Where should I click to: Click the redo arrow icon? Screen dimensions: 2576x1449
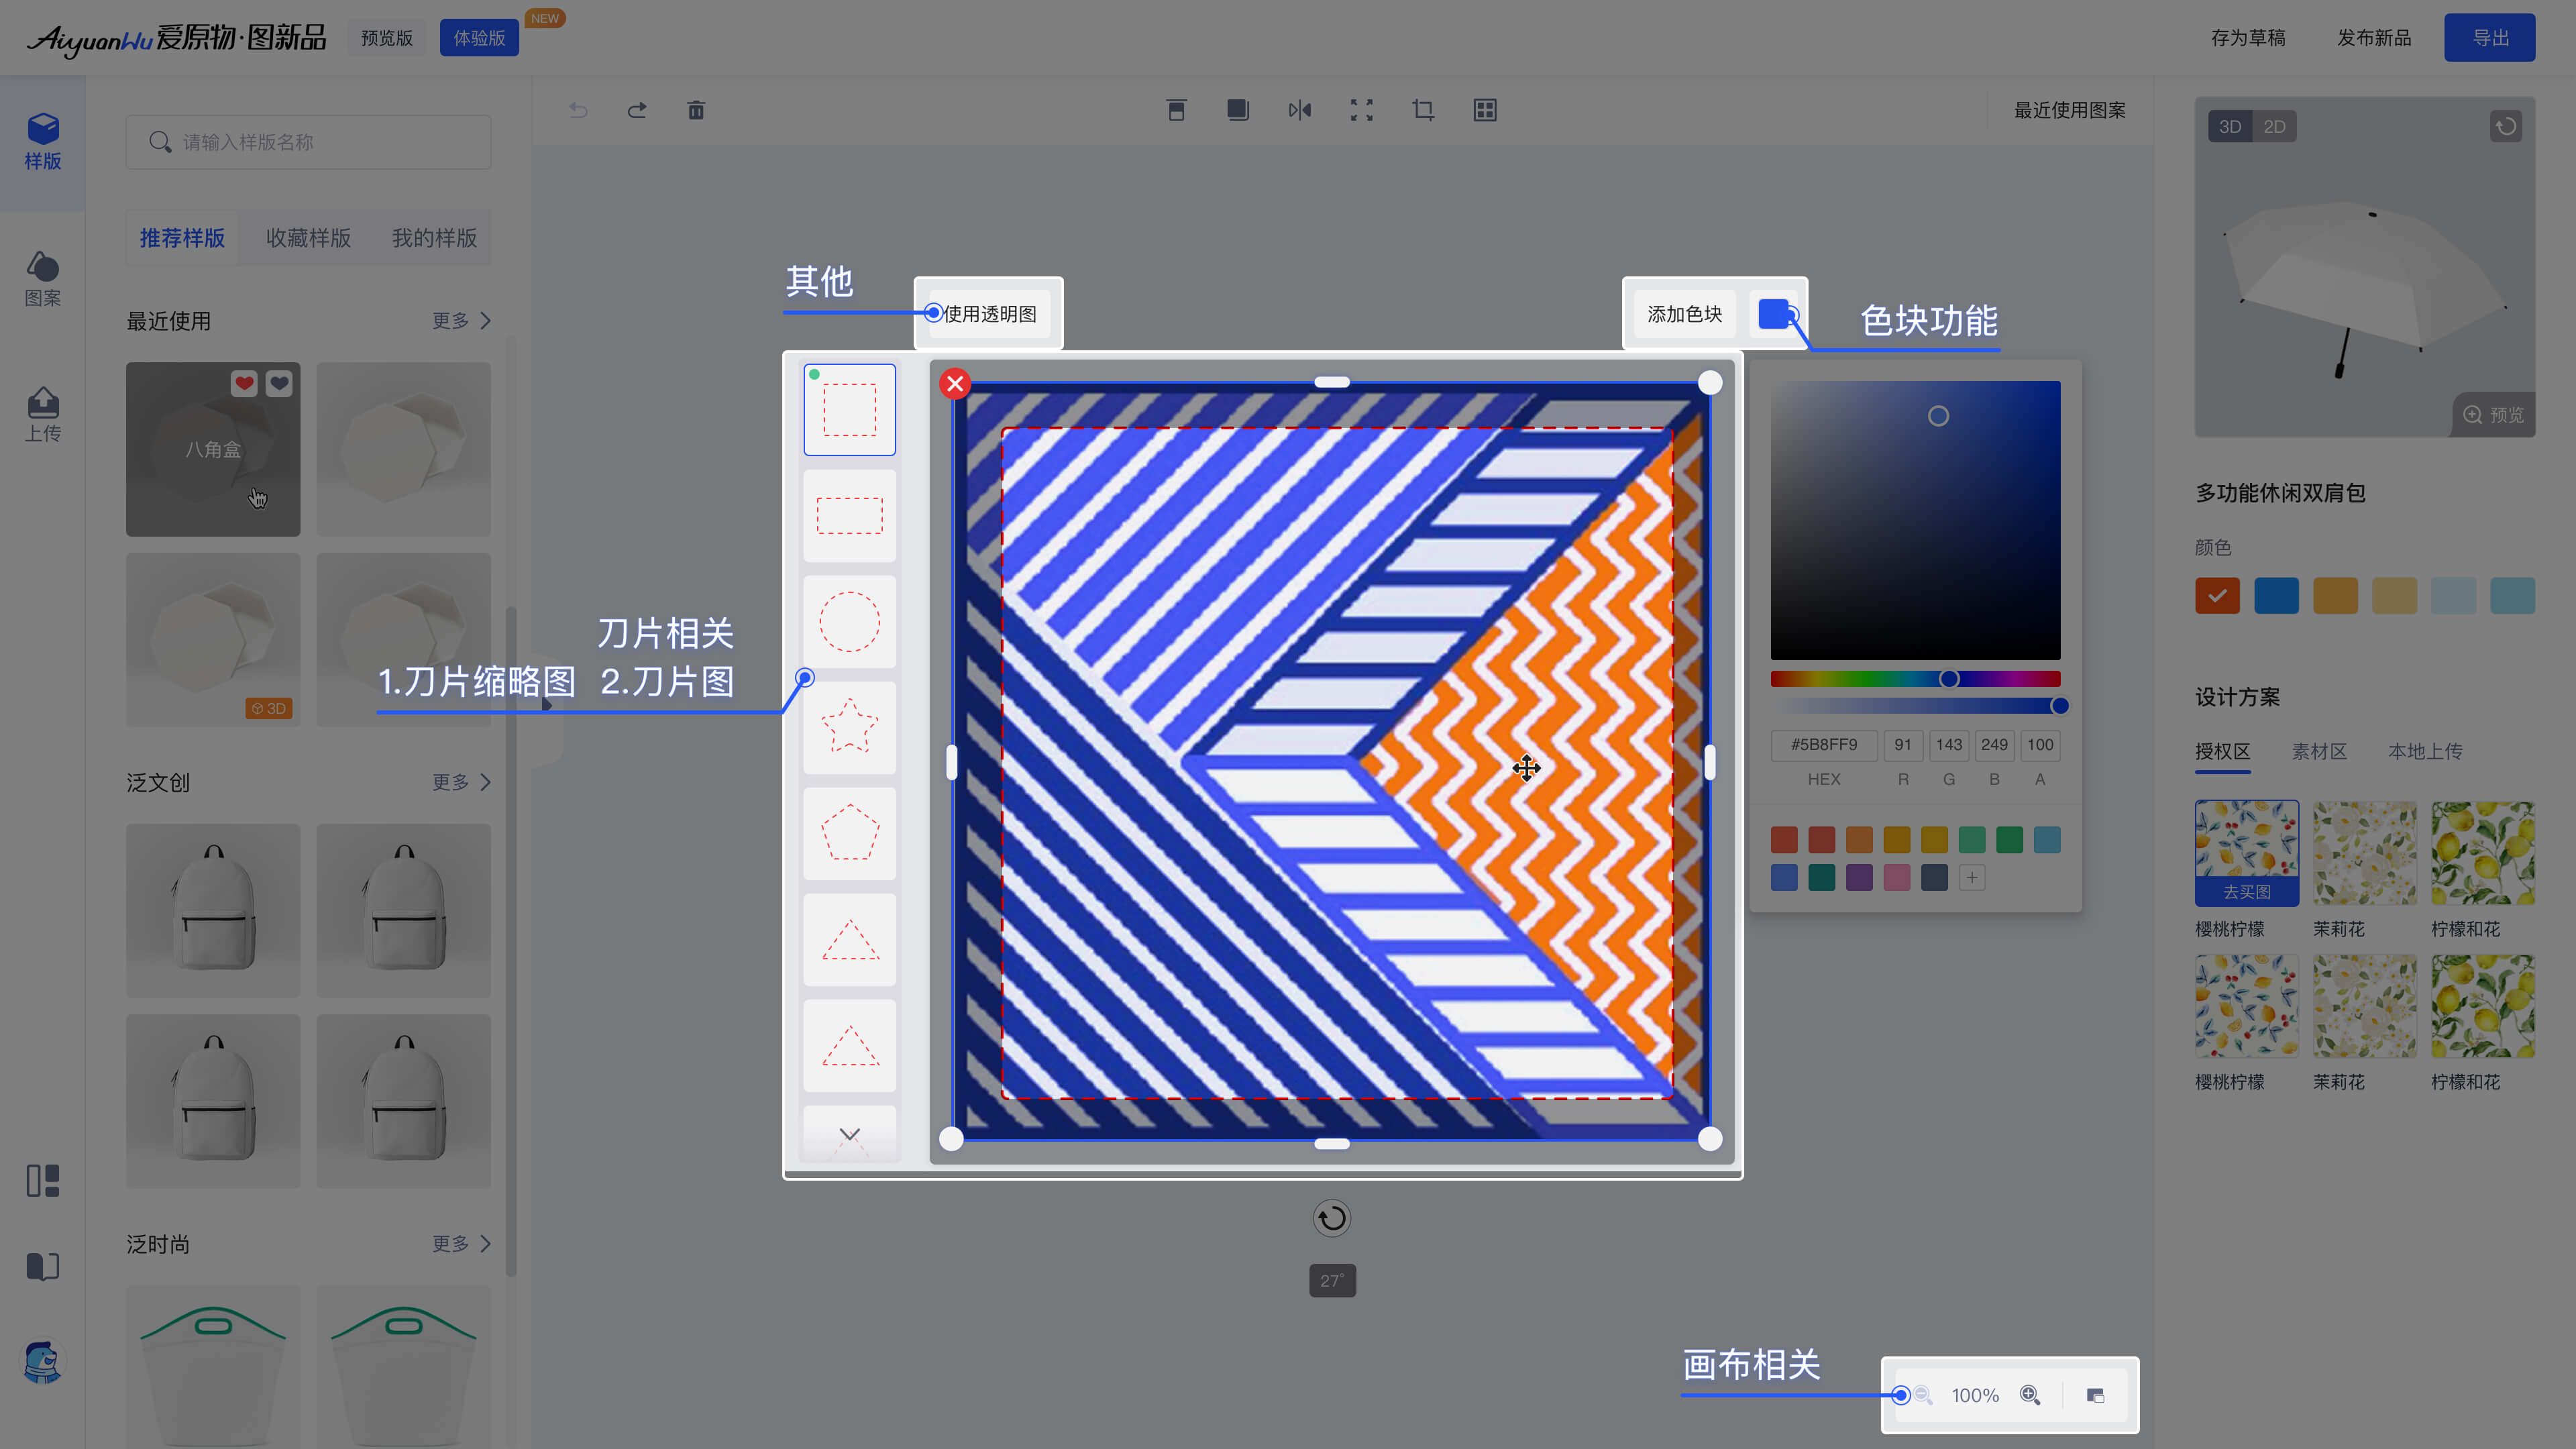637,110
